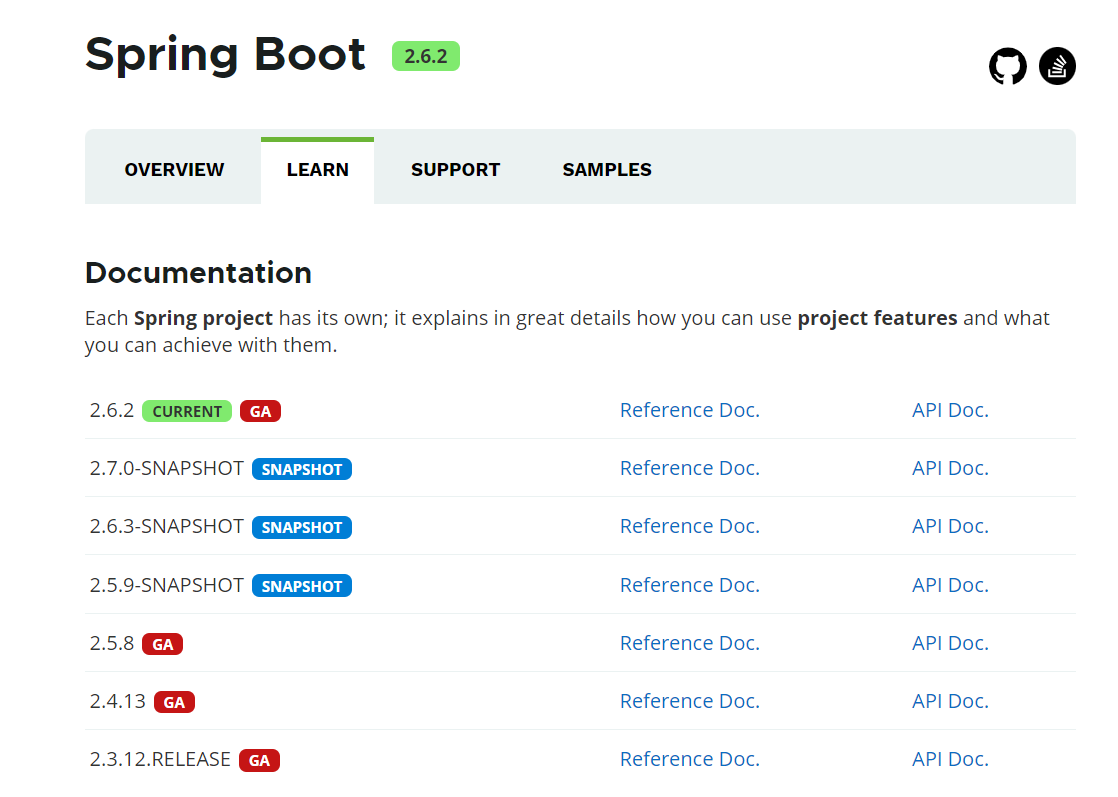The width and height of the screenshot is (1118, 797).
Task: Click the Stack Overflow icon
Action: pyautogui.click(x=1057, y=67)
